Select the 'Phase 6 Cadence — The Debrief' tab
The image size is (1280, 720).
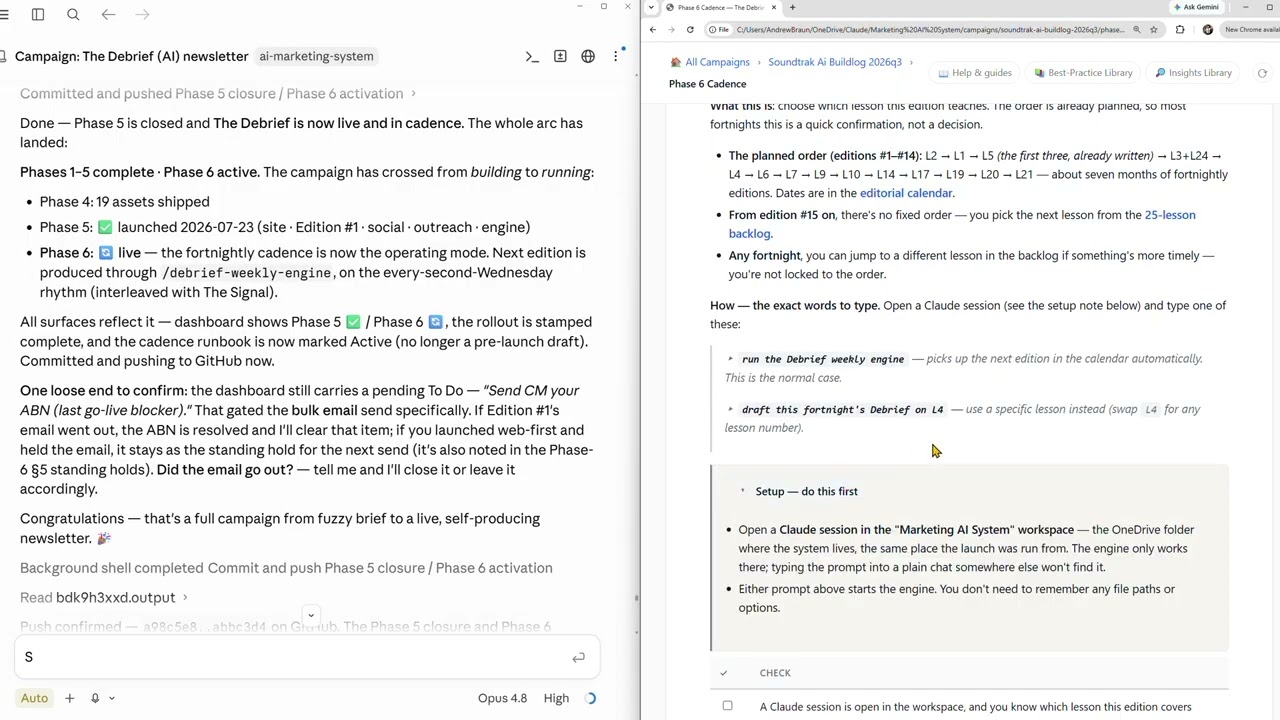coord(721,7)
